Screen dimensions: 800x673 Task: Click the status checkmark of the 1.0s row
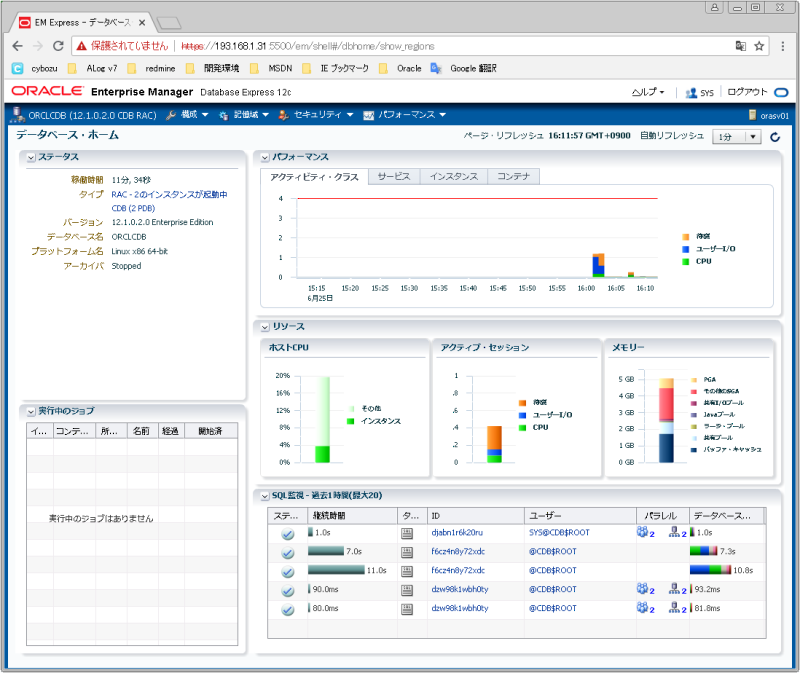coord(288,534)
